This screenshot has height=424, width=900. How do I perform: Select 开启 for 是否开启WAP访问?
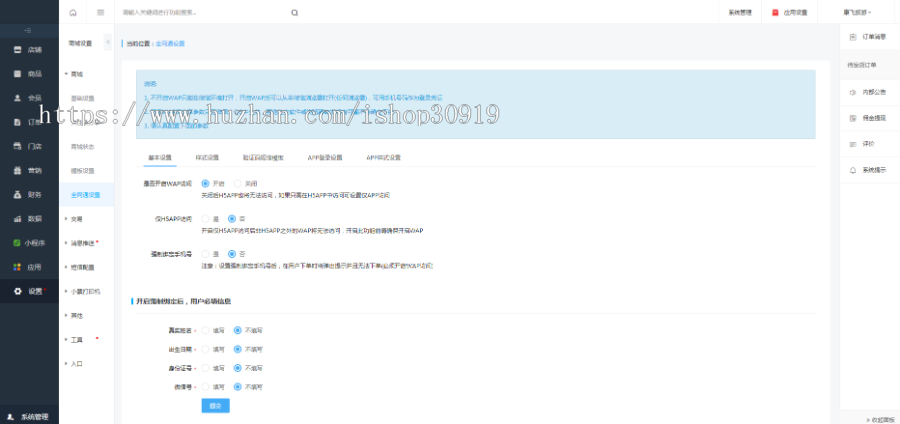pos(205,184)
